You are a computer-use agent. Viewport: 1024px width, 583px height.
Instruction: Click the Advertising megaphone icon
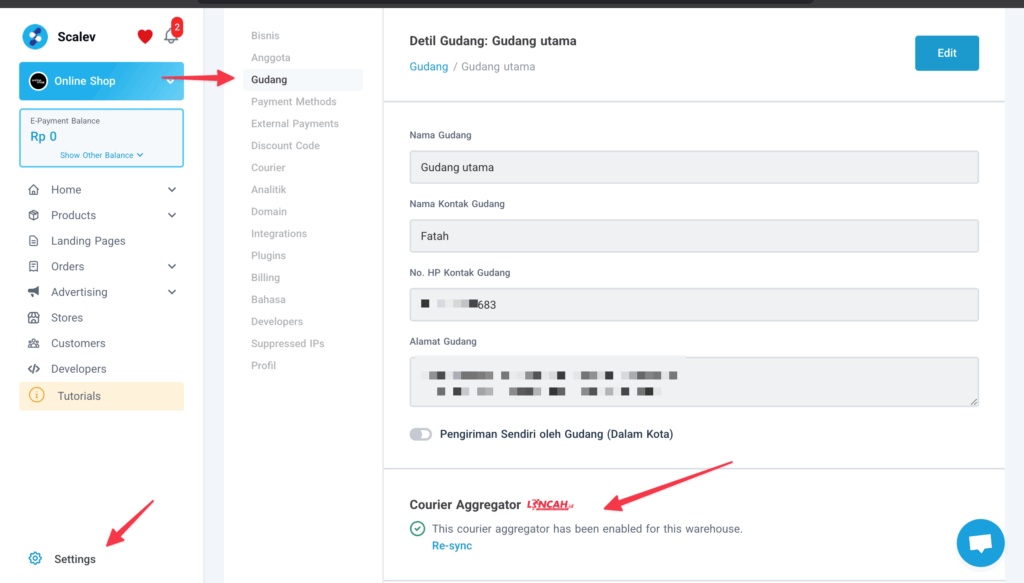(x=34, y=292)
